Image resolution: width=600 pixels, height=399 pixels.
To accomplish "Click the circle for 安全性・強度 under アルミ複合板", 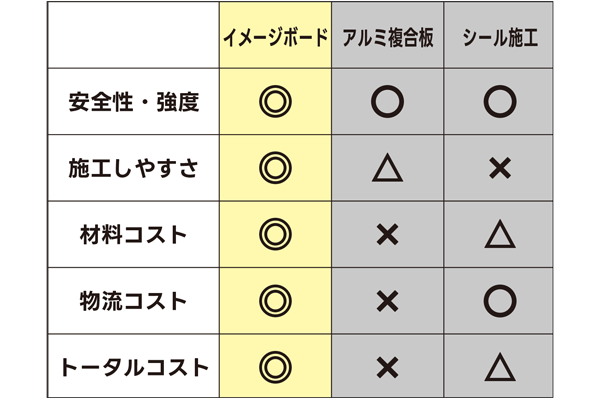I will [x=388, y=102].
